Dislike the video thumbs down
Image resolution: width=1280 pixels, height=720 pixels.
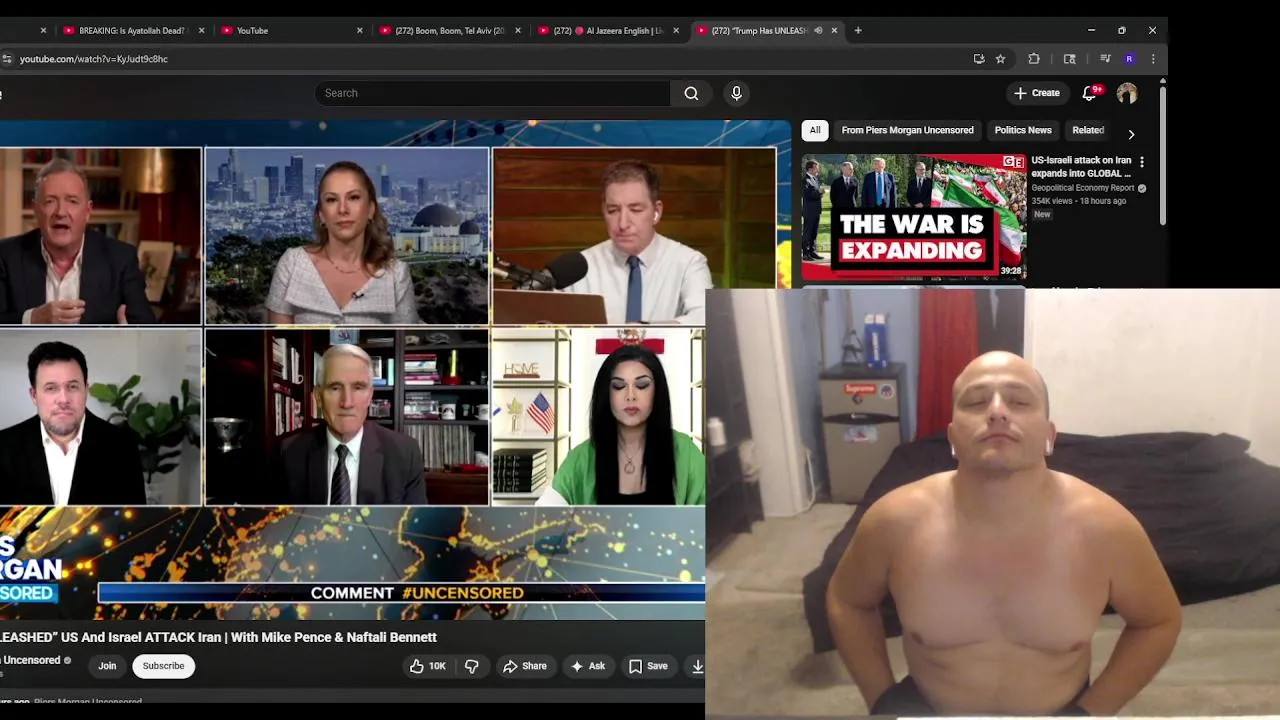coord(472,666)
